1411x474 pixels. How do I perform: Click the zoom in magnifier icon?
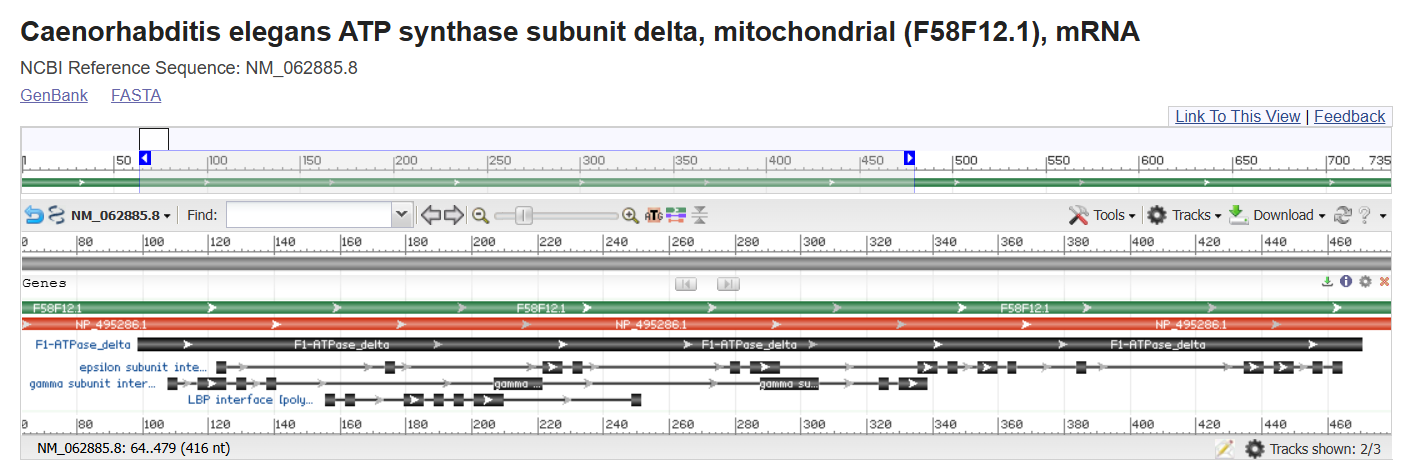click(x=630, y=215)
